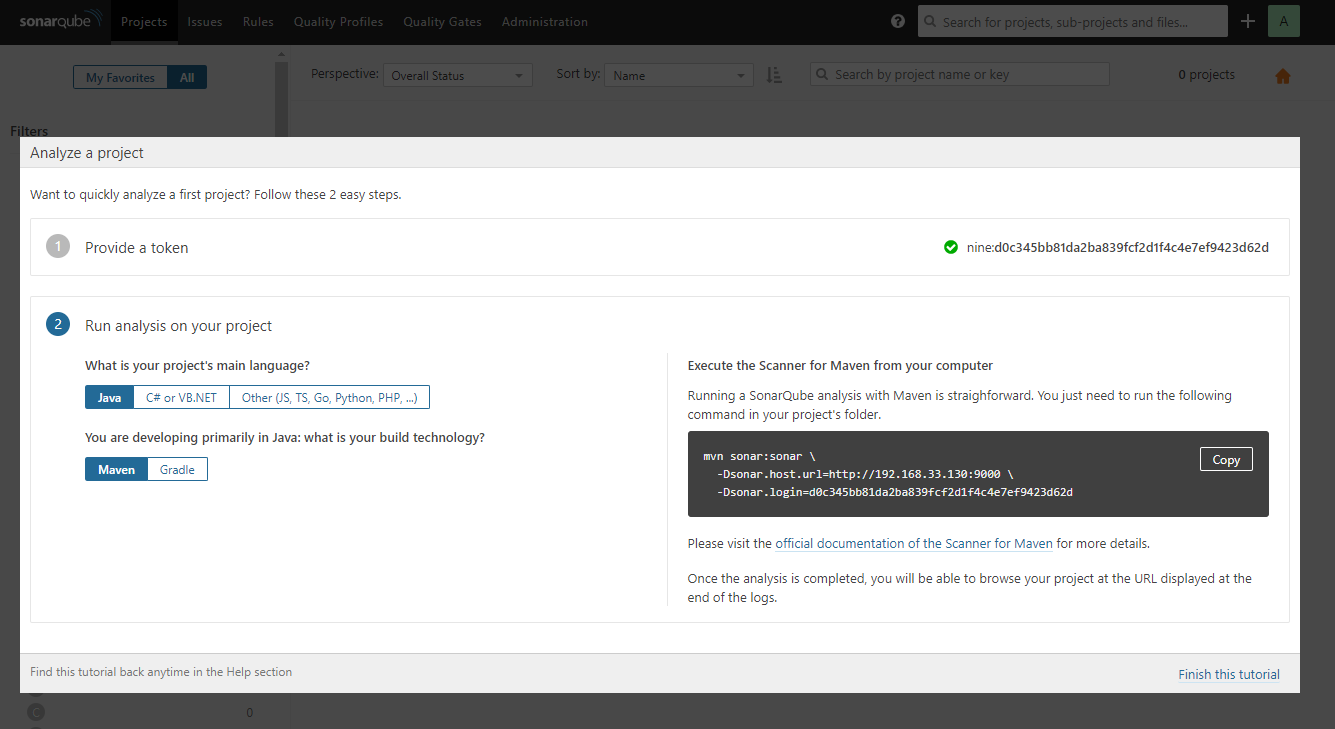Click the 'Run analysis on your project' heading

(x=178, y=325)
